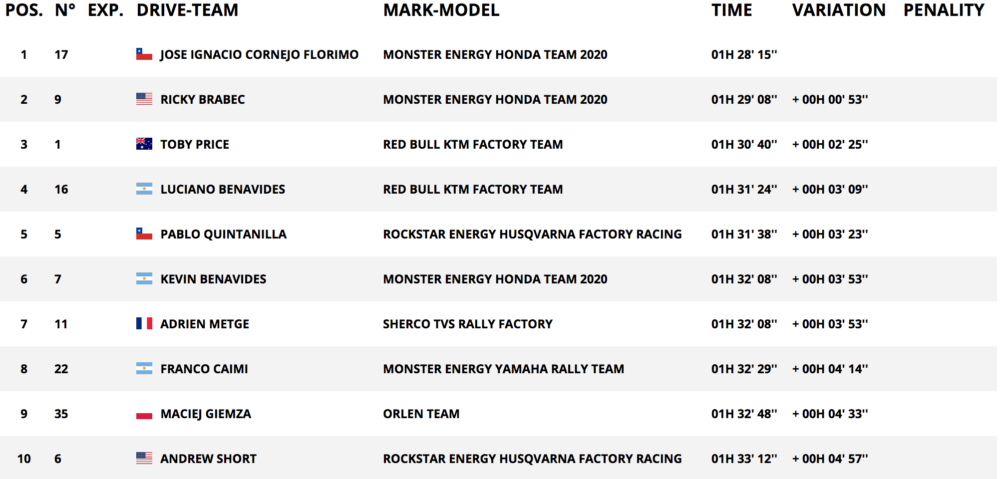Open rider Pablo Quintanilla's name
This screenshot has height=479, width=1000.
click(223, 234)
